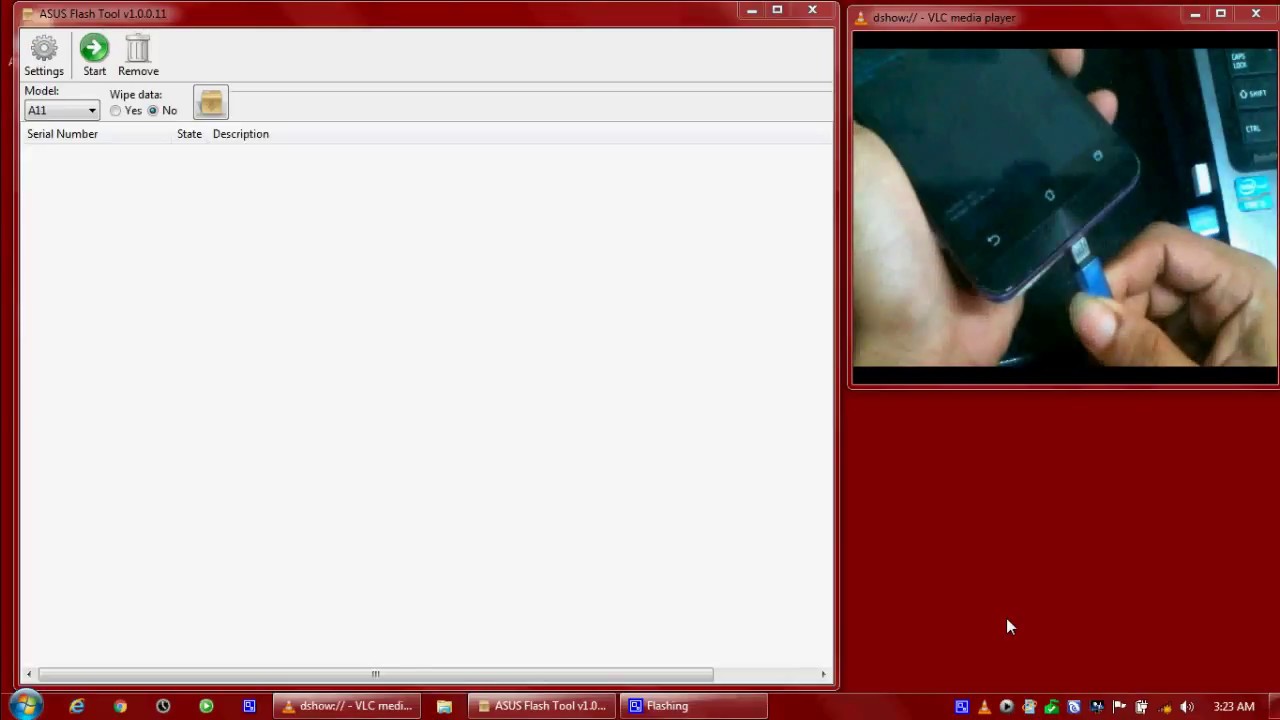Screen dimensions: 1280x720
Task: Close the ASUS Flash Tool window
Action: pyautogui.click(x=812, y=10)
